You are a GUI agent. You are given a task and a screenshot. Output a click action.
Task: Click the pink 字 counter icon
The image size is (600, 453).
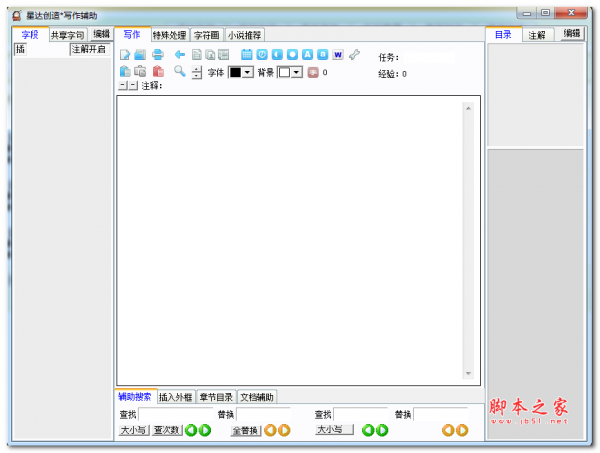point(313,72)
